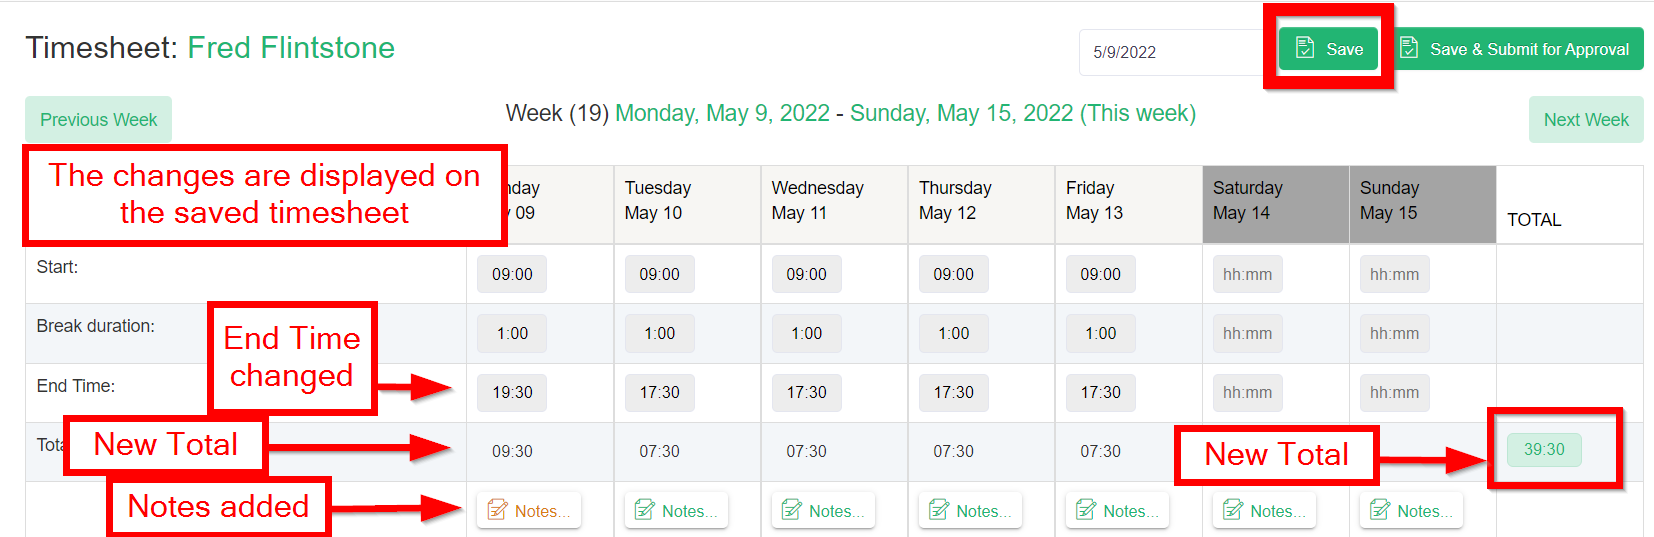Open Monday May 09 notes pencil icon
Viewport: 1654px width, 537px height.
tap(497, 510)
